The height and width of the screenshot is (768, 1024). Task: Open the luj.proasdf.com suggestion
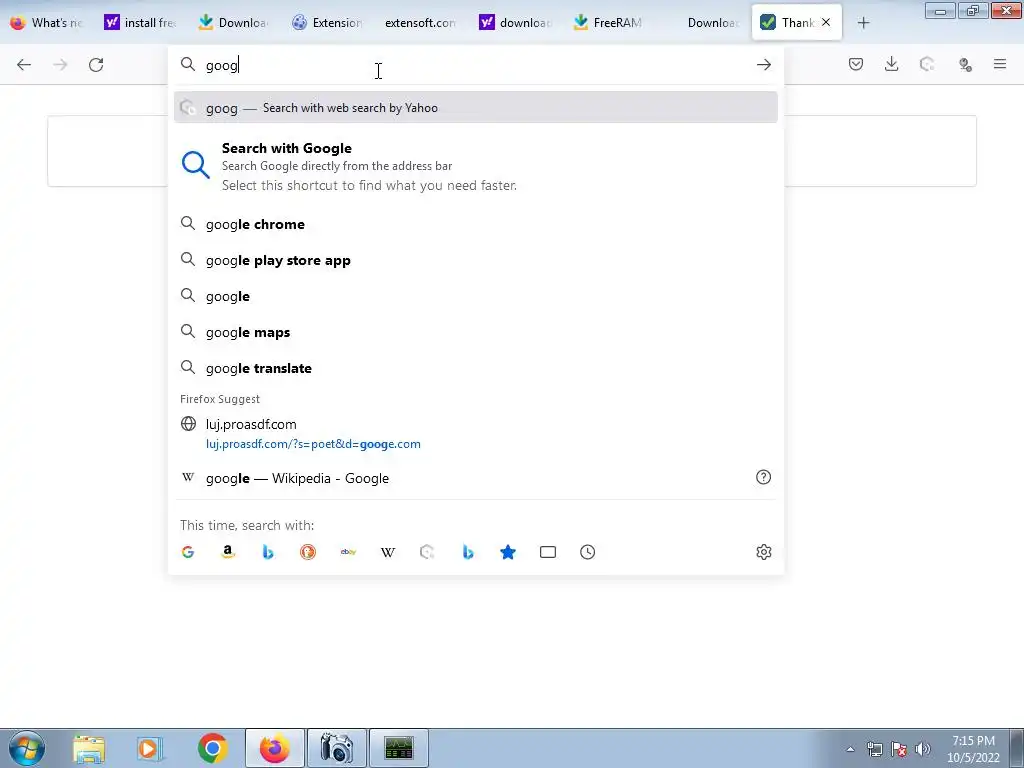(x=475, y=434)
